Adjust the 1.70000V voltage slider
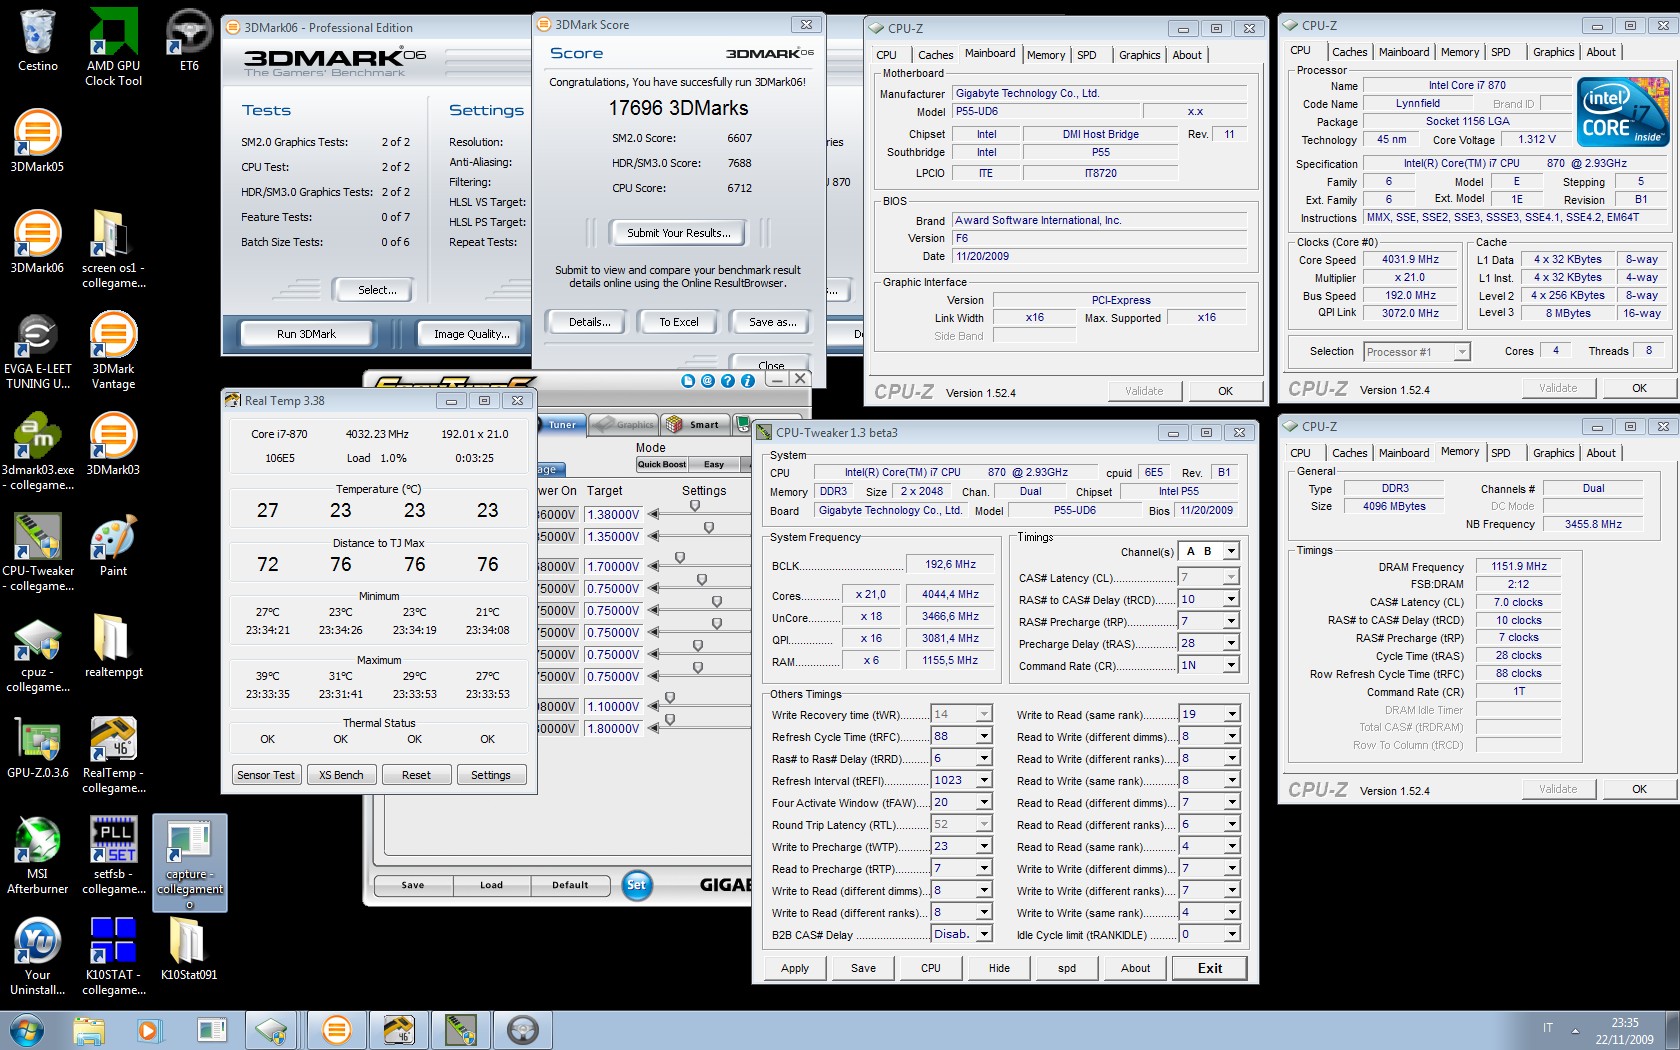 pyautogui.click(x=680, y=558)
